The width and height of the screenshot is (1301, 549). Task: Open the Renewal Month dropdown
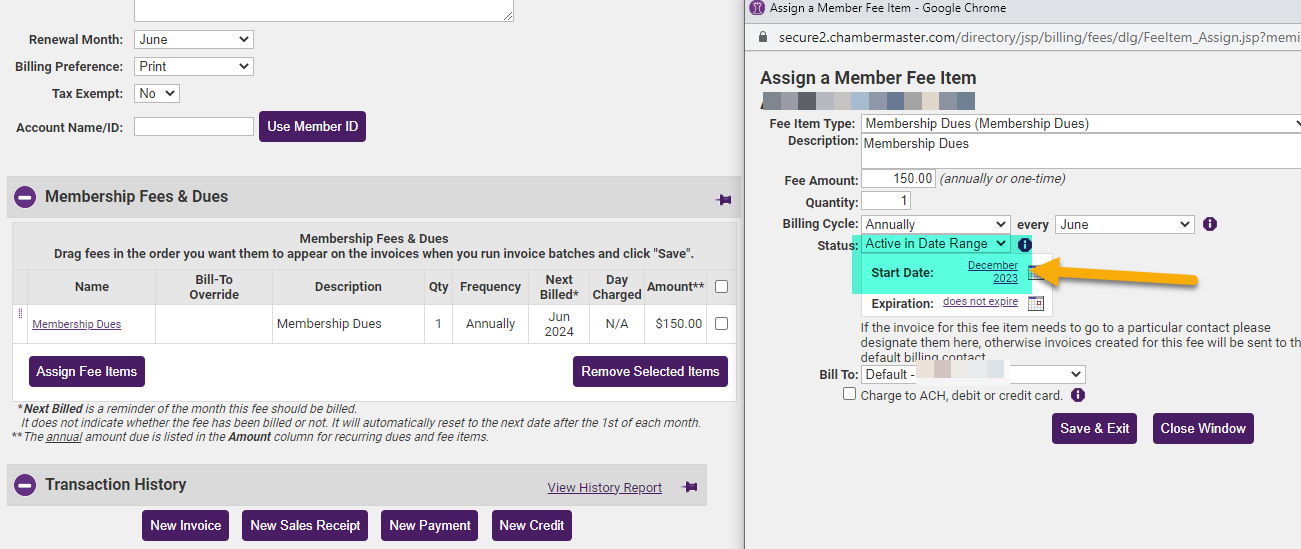193,40
